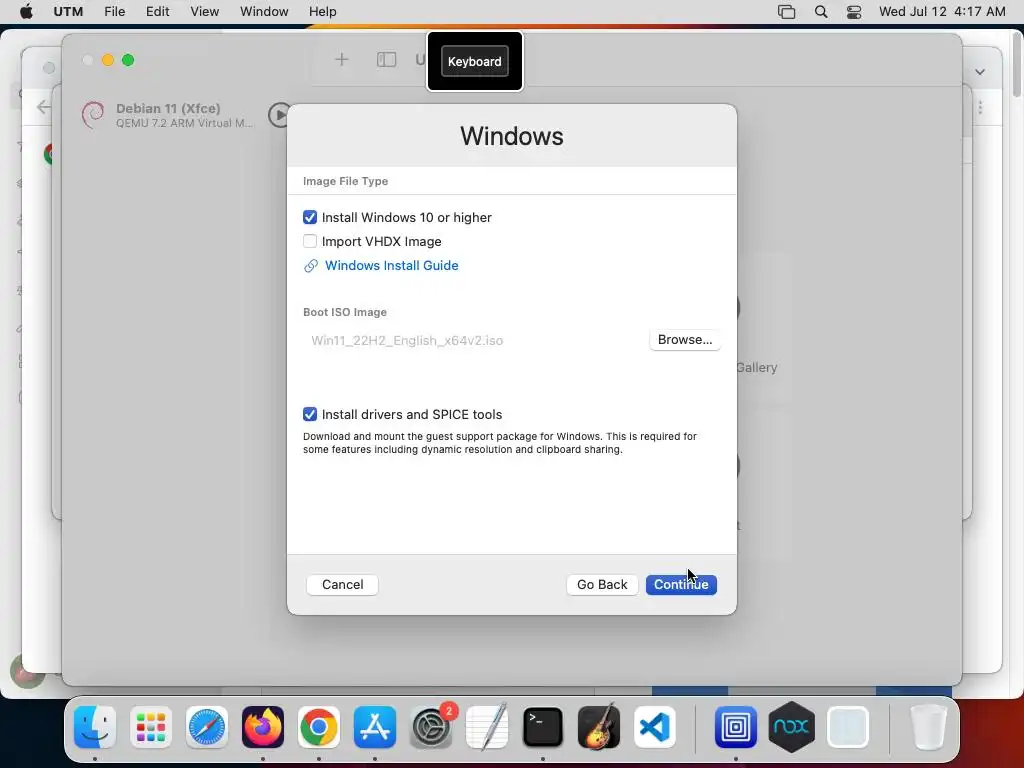Launch Safari from the Dock

click(x=207, y=727)
